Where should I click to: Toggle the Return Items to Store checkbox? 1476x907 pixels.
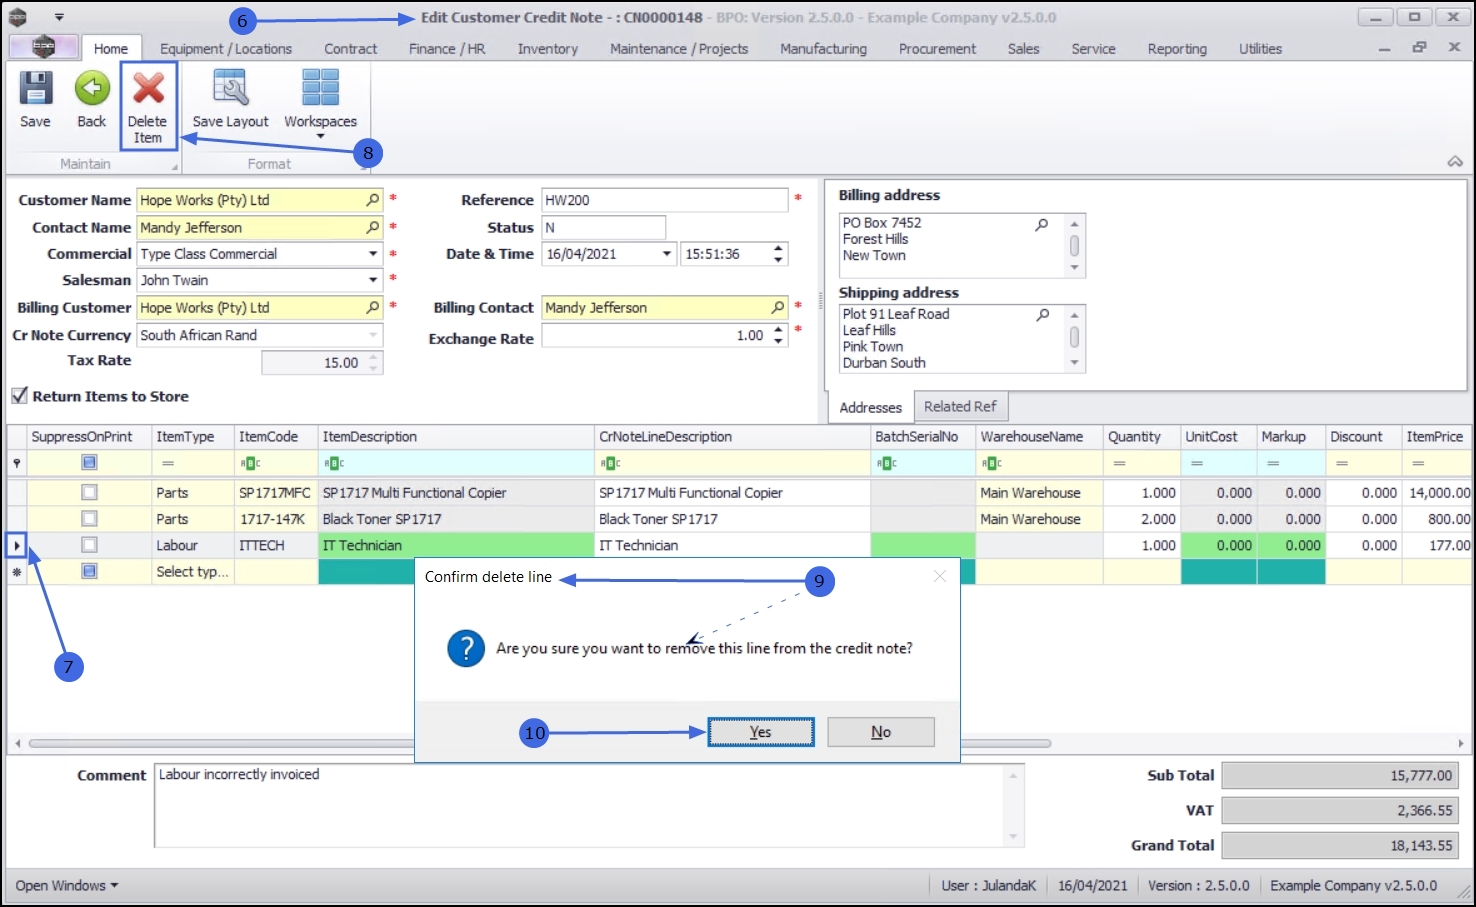point(19,396)
